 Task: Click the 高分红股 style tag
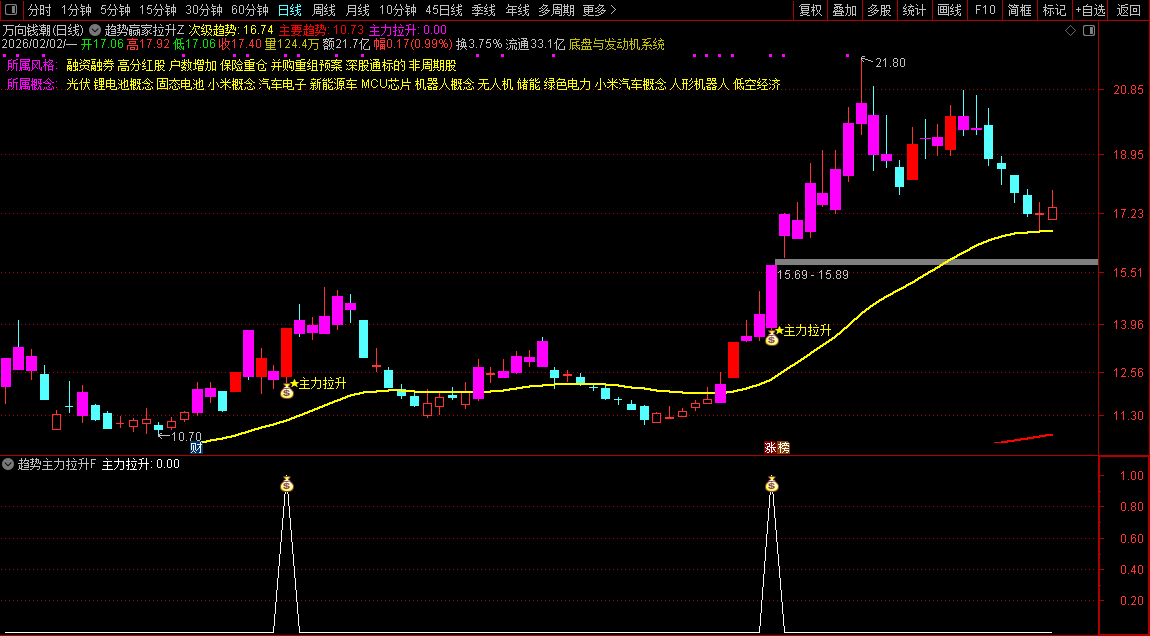click(x=142, y=65)
